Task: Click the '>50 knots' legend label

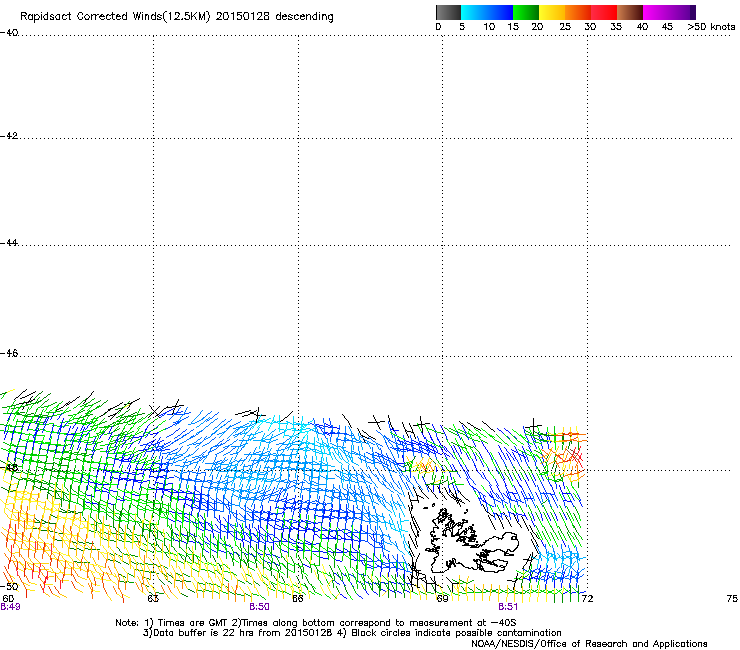Action: point(711,27)
